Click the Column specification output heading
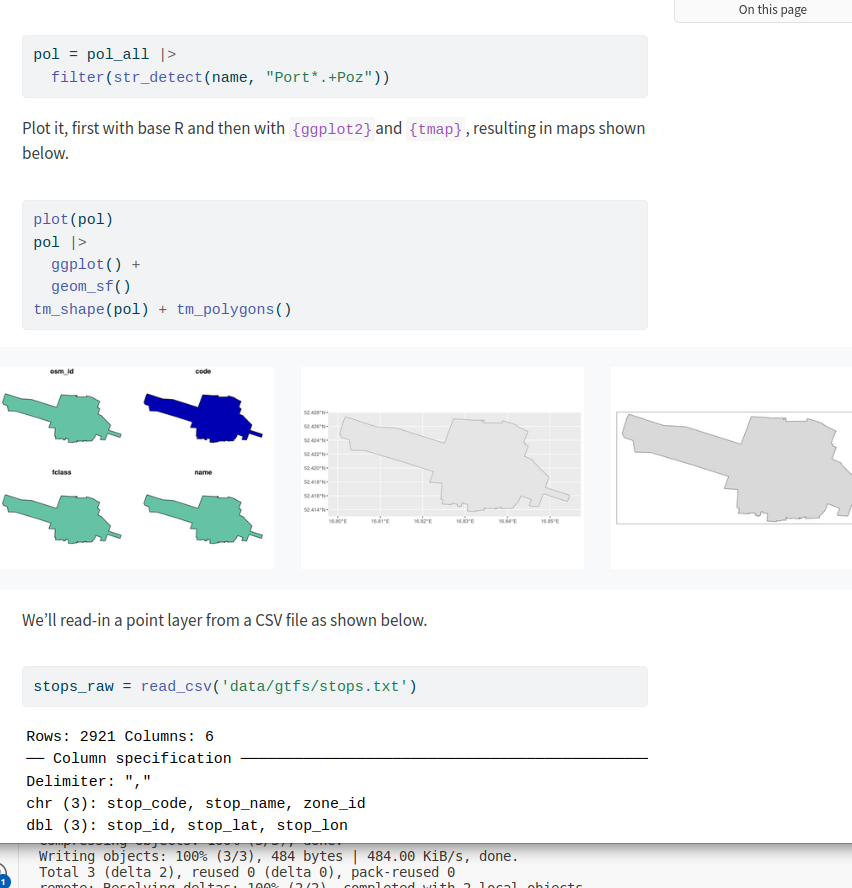 click(x=141, y=758)
